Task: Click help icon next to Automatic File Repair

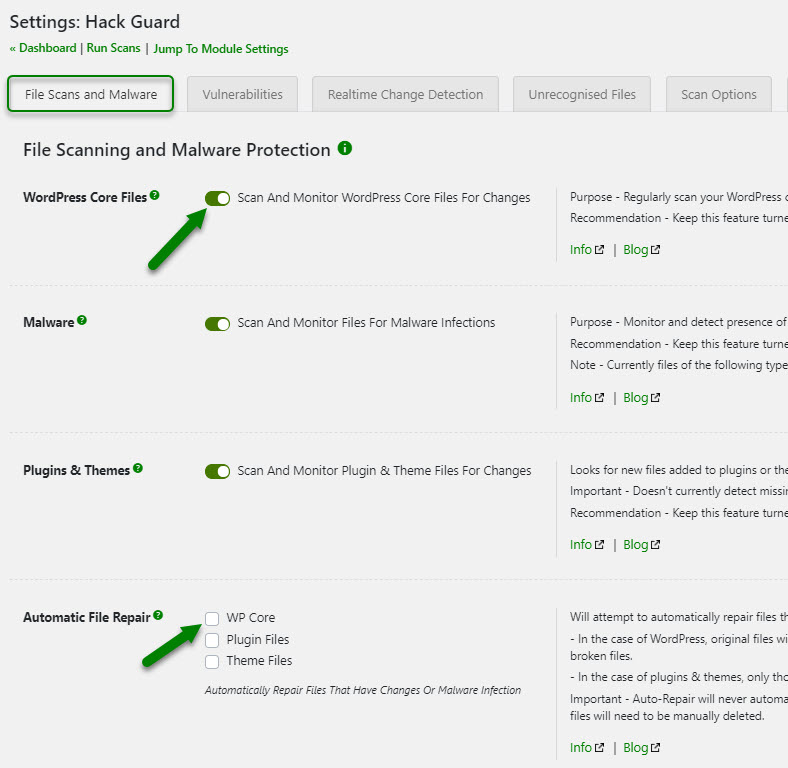Action: pos(158,615)
